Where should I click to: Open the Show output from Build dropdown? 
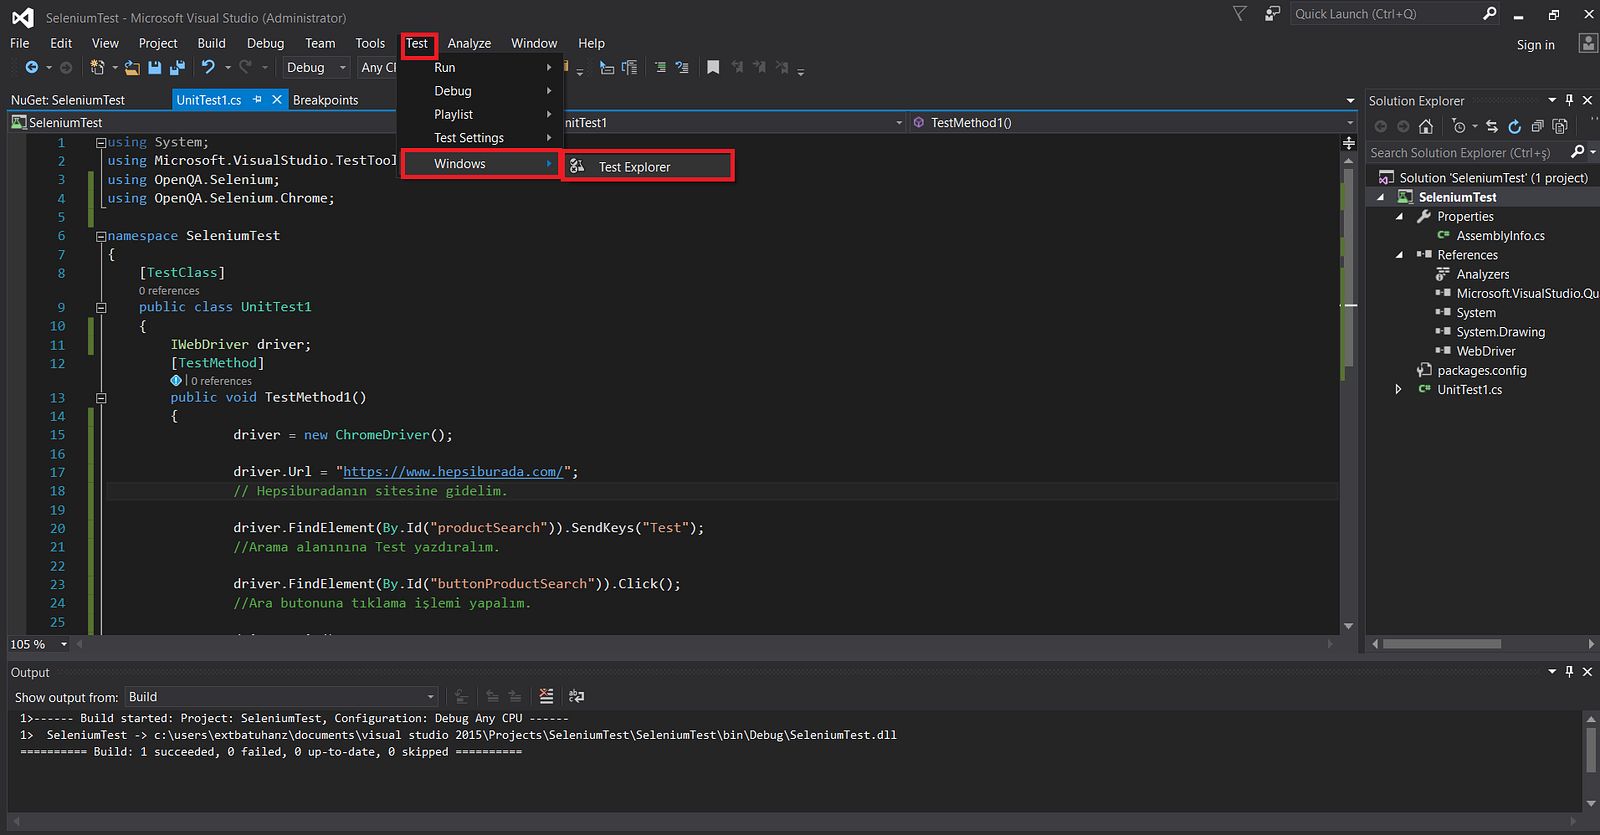(x=282, y=697)
